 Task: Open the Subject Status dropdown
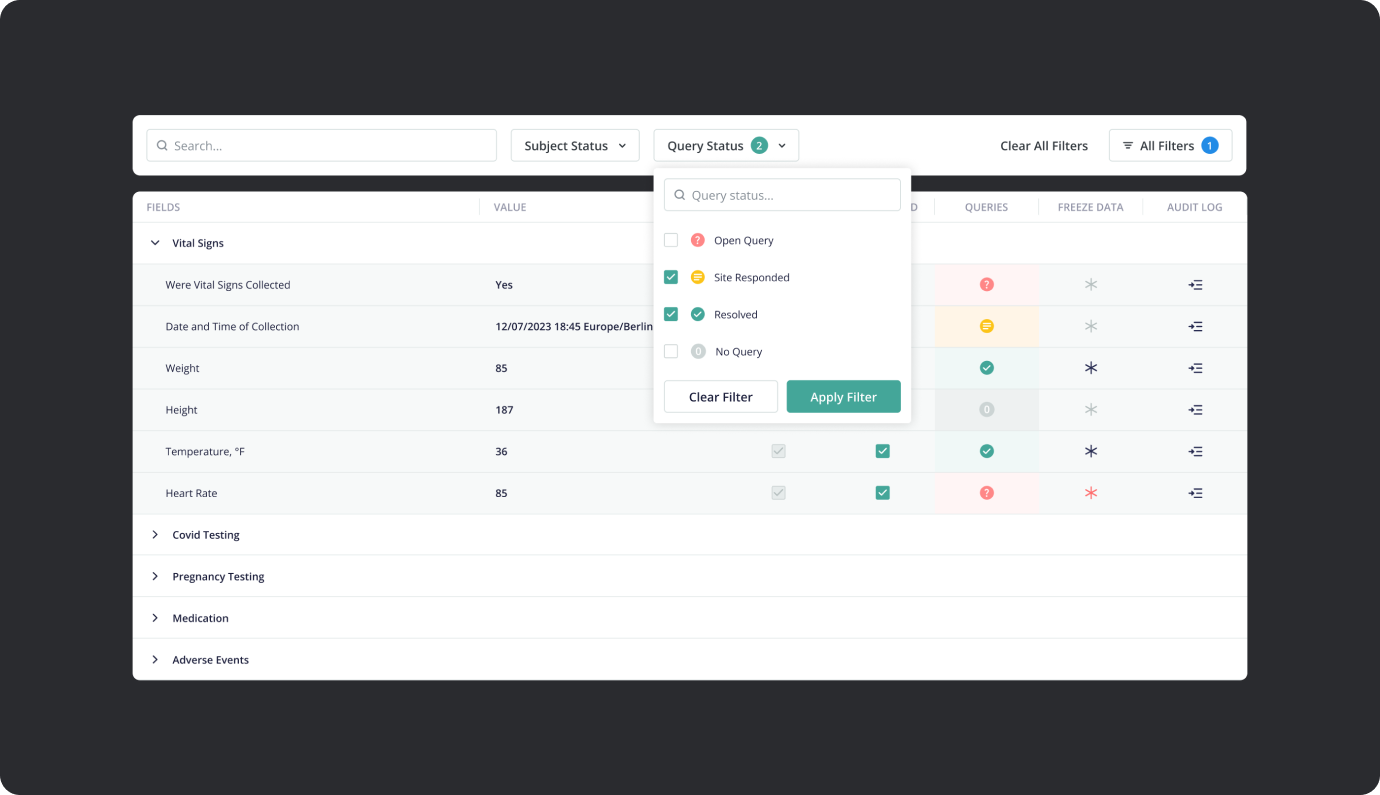(575, 146)
